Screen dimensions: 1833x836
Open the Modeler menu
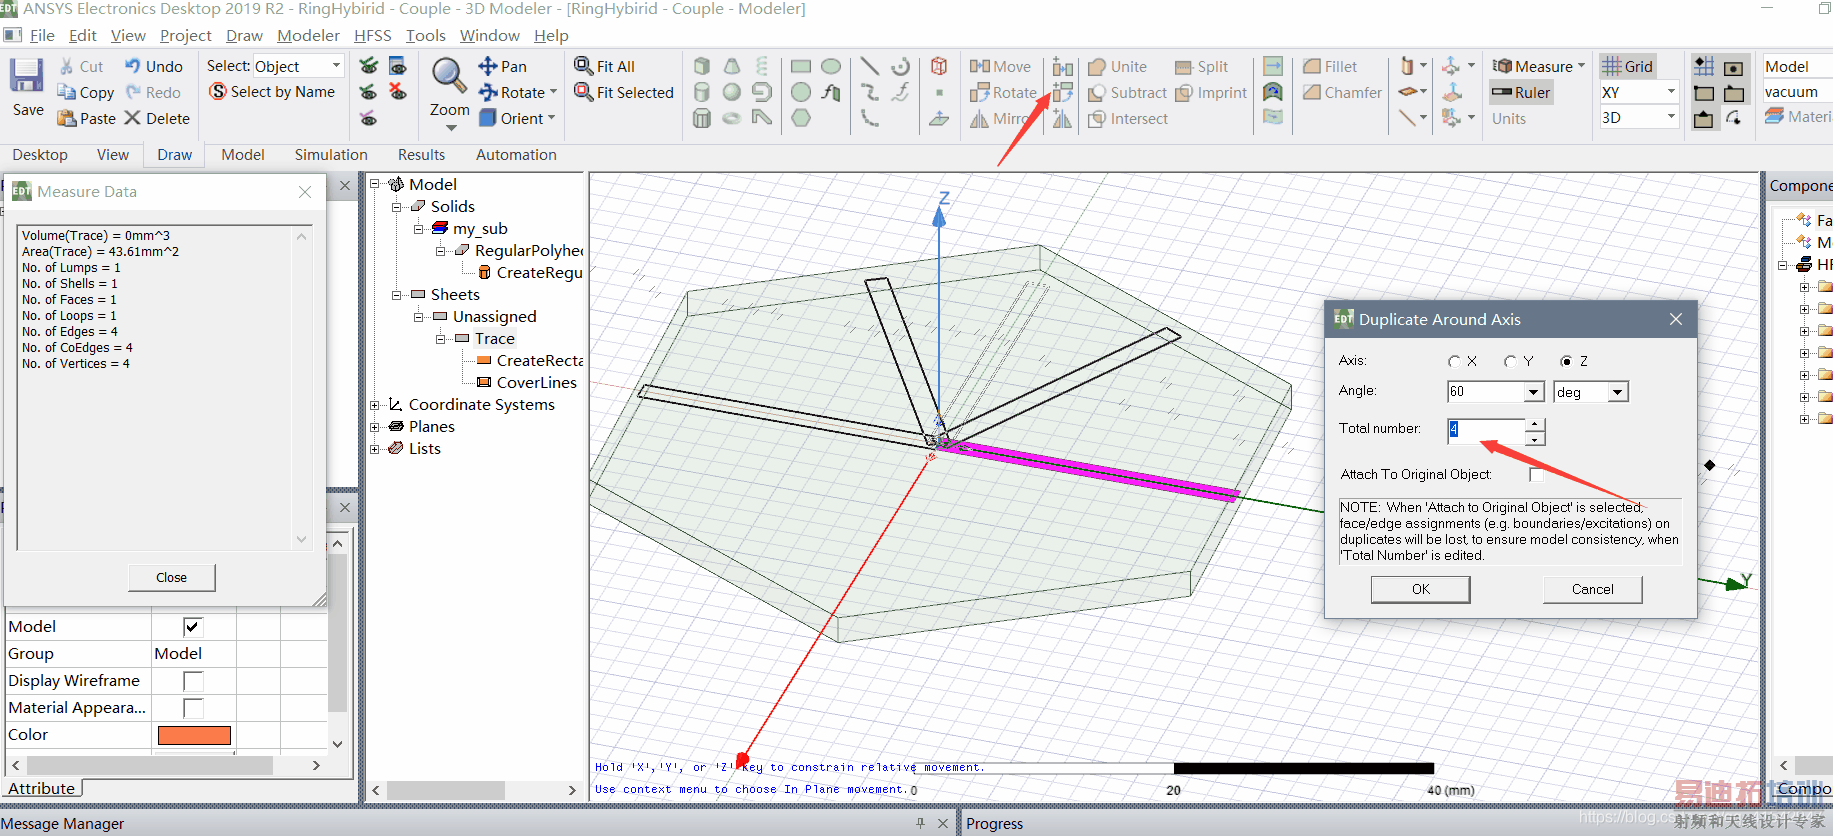(308, 36)
